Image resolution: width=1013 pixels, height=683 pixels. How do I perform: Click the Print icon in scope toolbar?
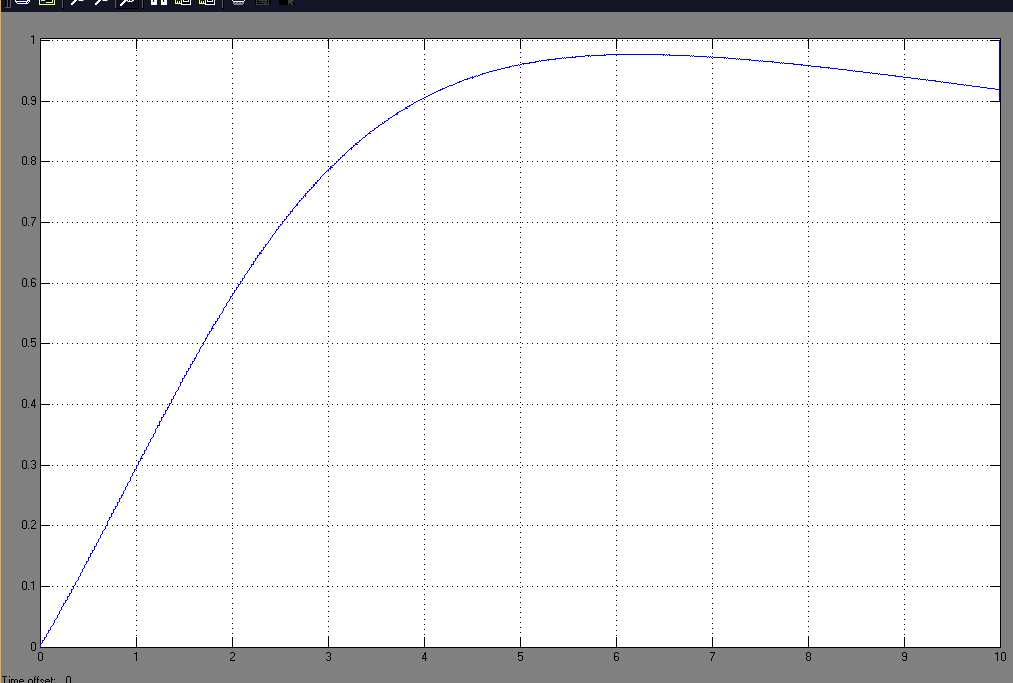coord(22,2)
